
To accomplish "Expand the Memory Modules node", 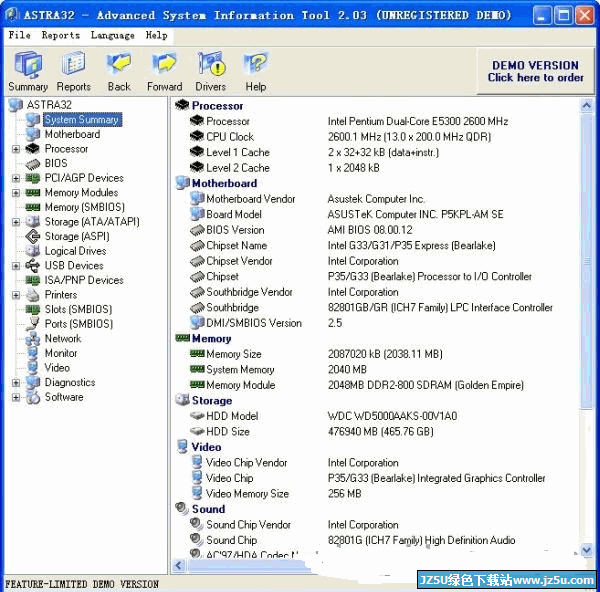I will pos(16,193).
